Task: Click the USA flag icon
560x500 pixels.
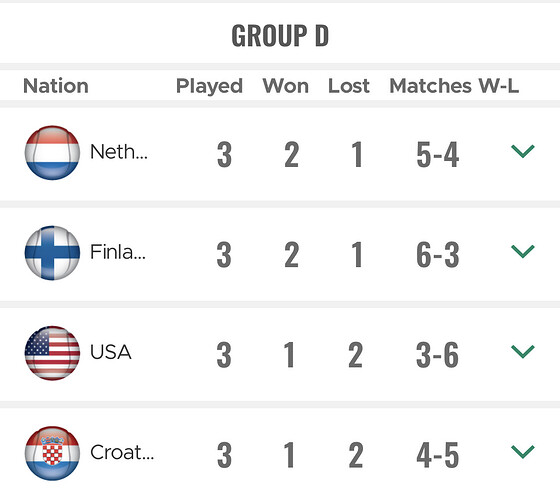Action: [52, 353]
